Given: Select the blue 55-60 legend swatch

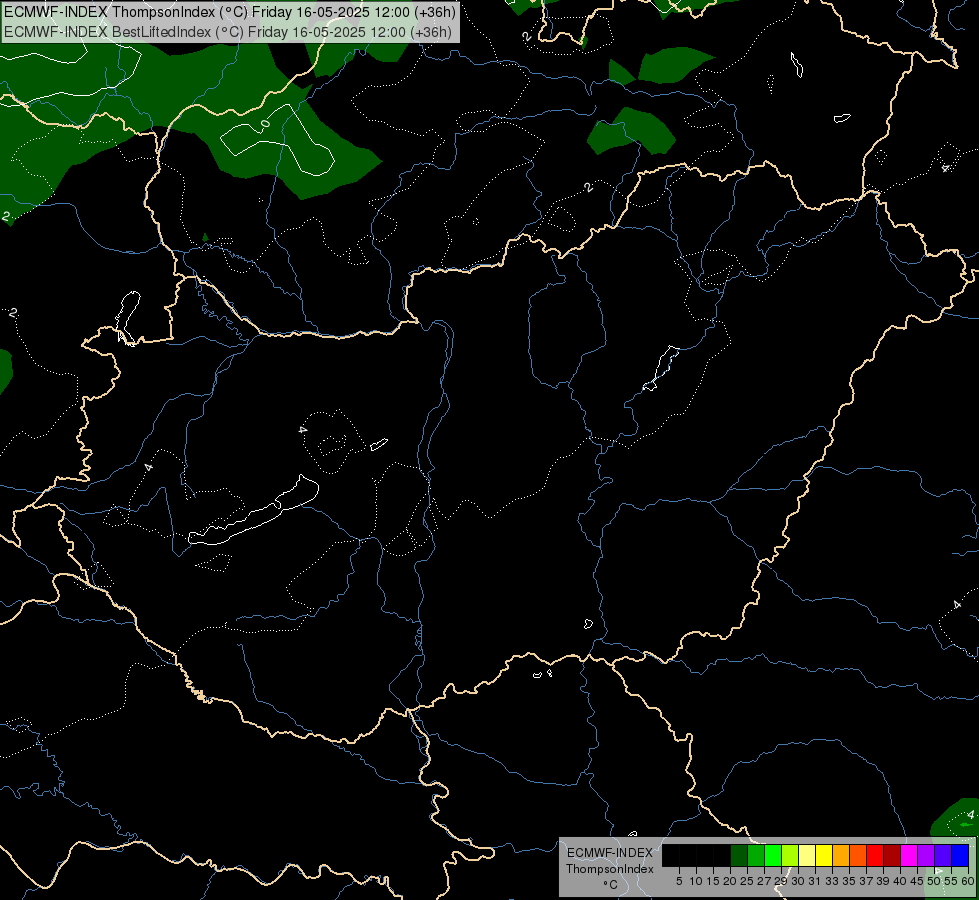Looking at the screenshot, I should click(x=960, y=855).
